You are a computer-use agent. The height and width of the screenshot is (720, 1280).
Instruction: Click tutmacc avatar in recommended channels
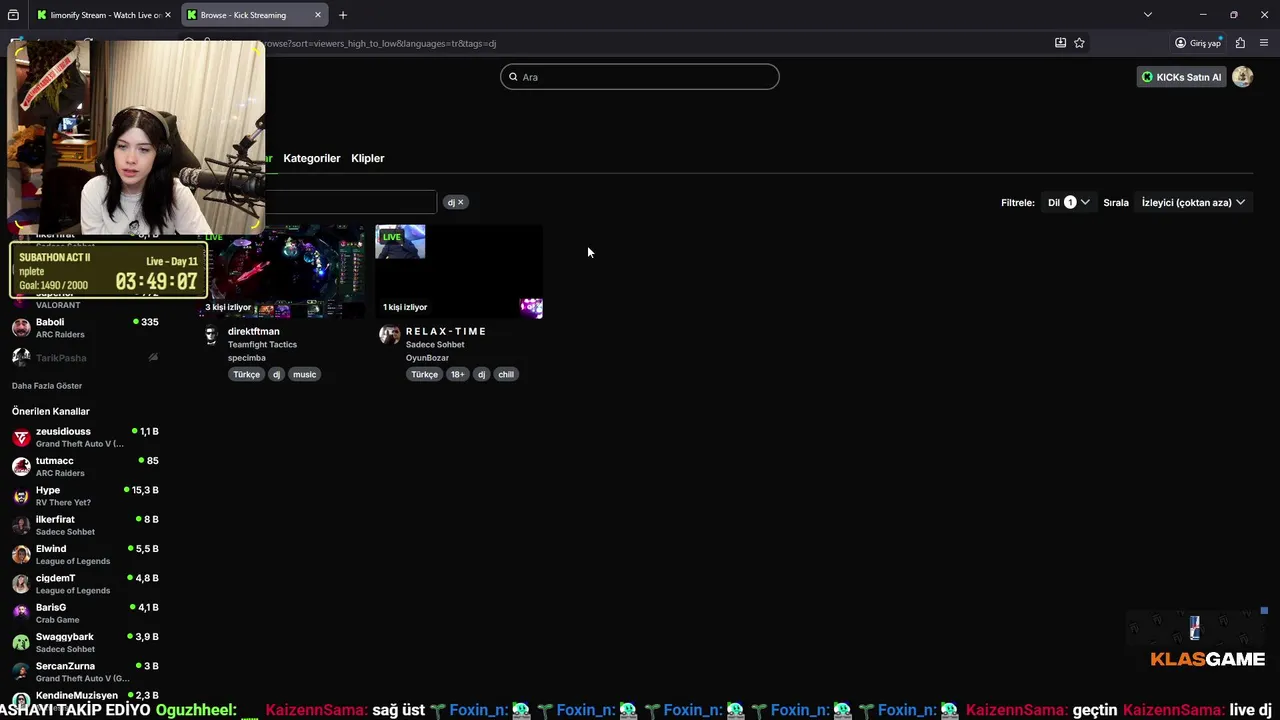pos(21,466)
